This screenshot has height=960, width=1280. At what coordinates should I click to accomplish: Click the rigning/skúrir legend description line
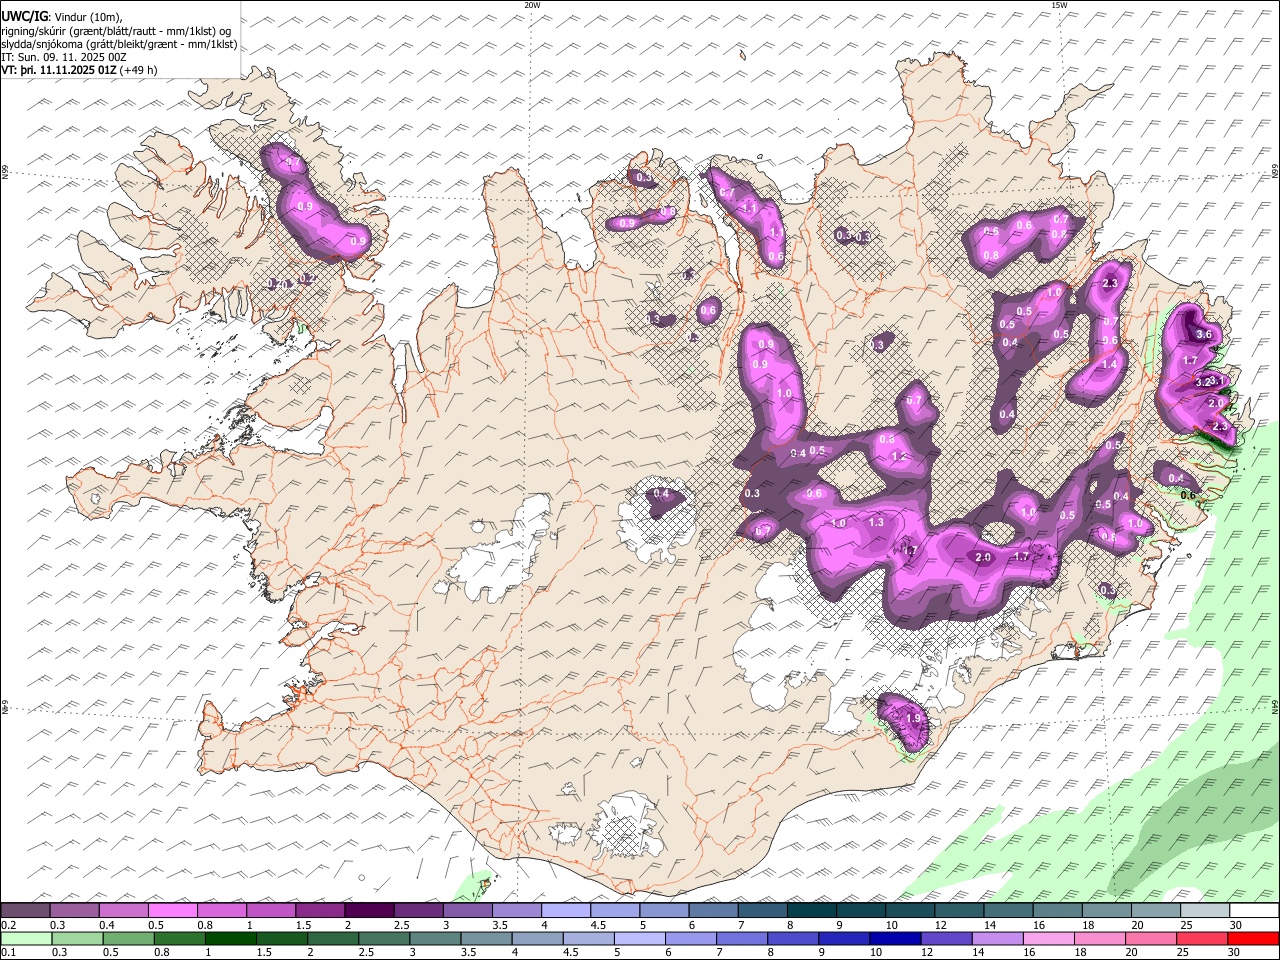(x=116, y=30)
